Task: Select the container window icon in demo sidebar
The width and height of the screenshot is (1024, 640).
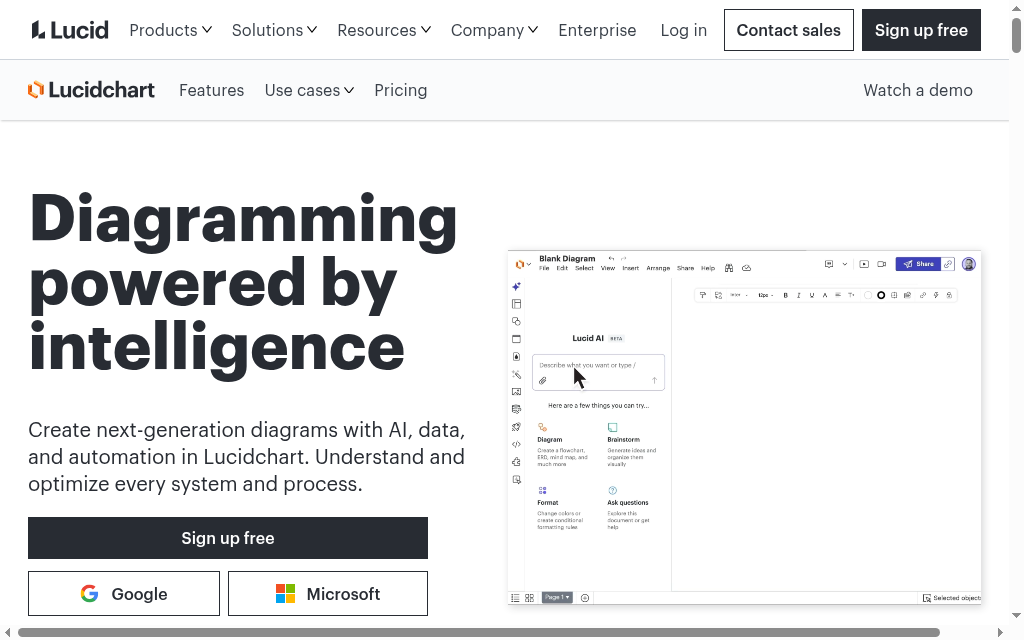Action: coord(517,339)
